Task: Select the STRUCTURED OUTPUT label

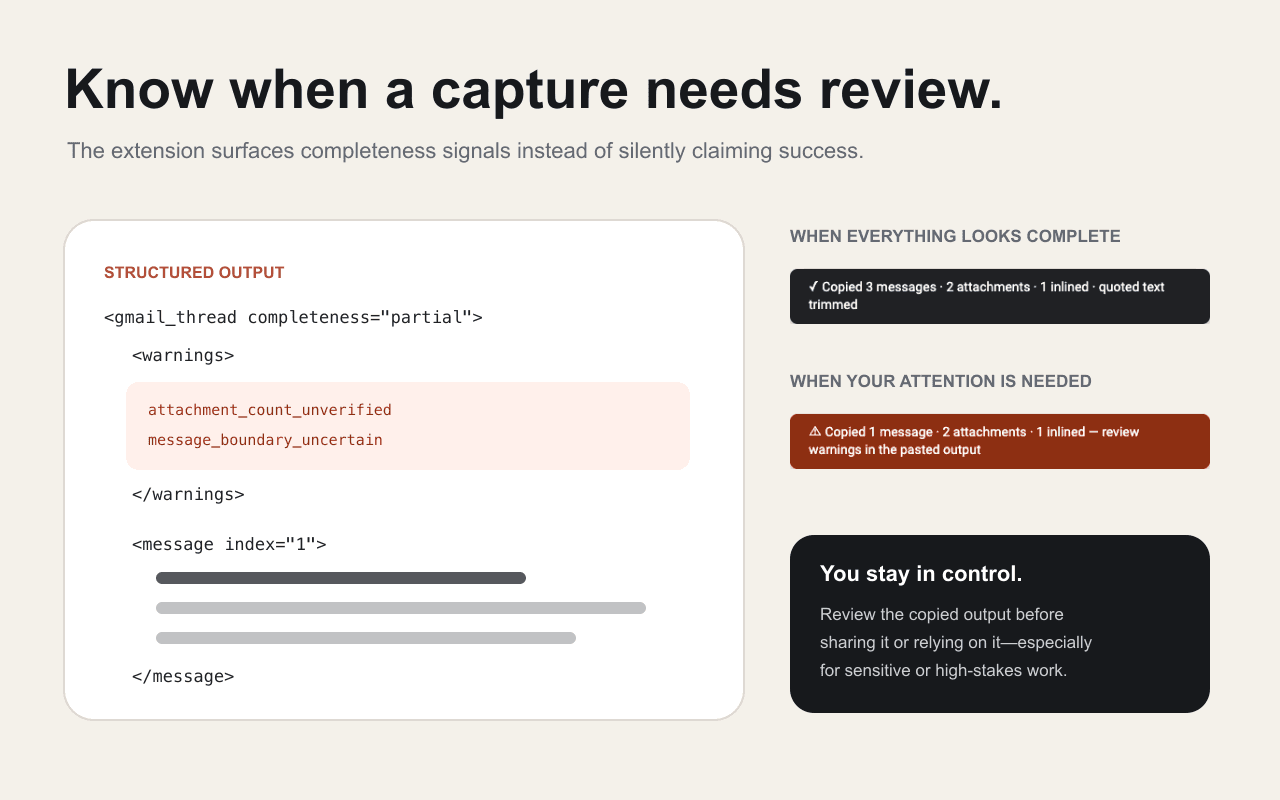Action: coord(194,272)
